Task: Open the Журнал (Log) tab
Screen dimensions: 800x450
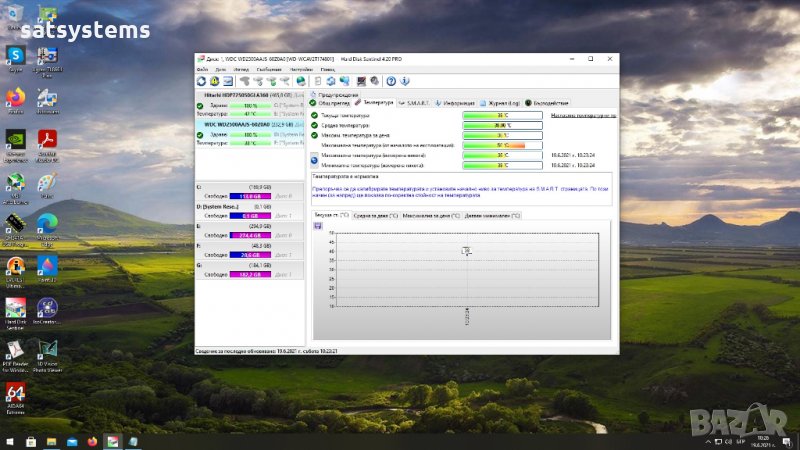Action: (503, 103)
